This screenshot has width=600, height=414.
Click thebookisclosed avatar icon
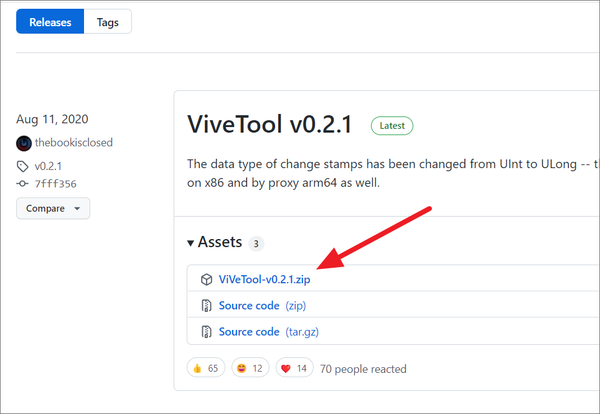(x=24, y=144)
